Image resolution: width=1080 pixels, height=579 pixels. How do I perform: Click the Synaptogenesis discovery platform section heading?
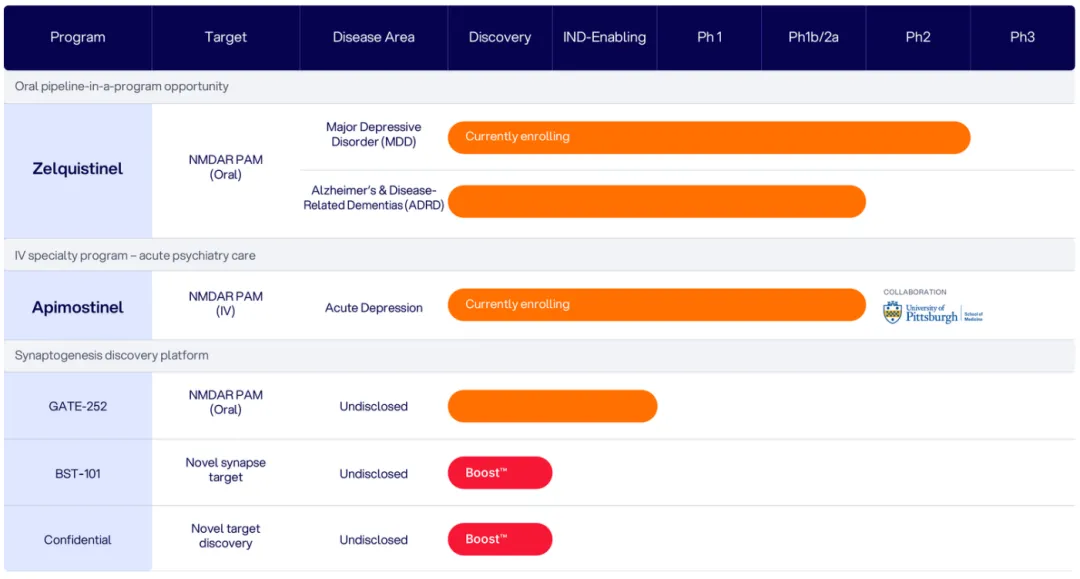112,355
